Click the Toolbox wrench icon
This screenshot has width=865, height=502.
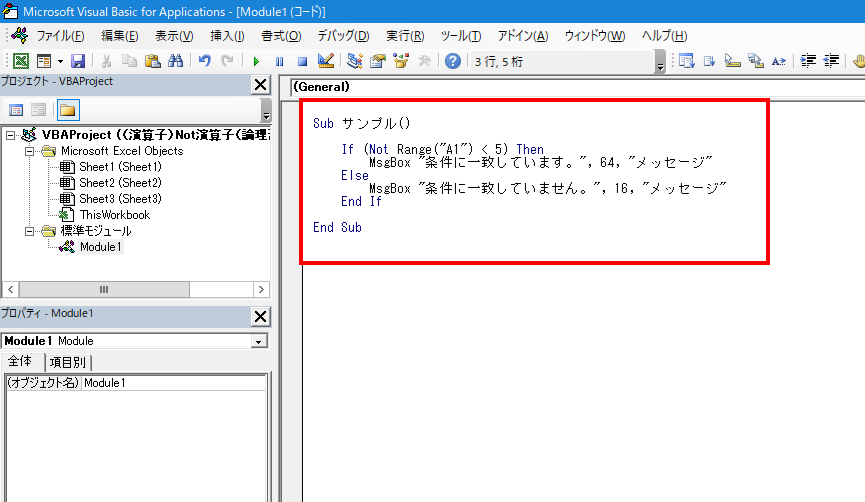424,61
